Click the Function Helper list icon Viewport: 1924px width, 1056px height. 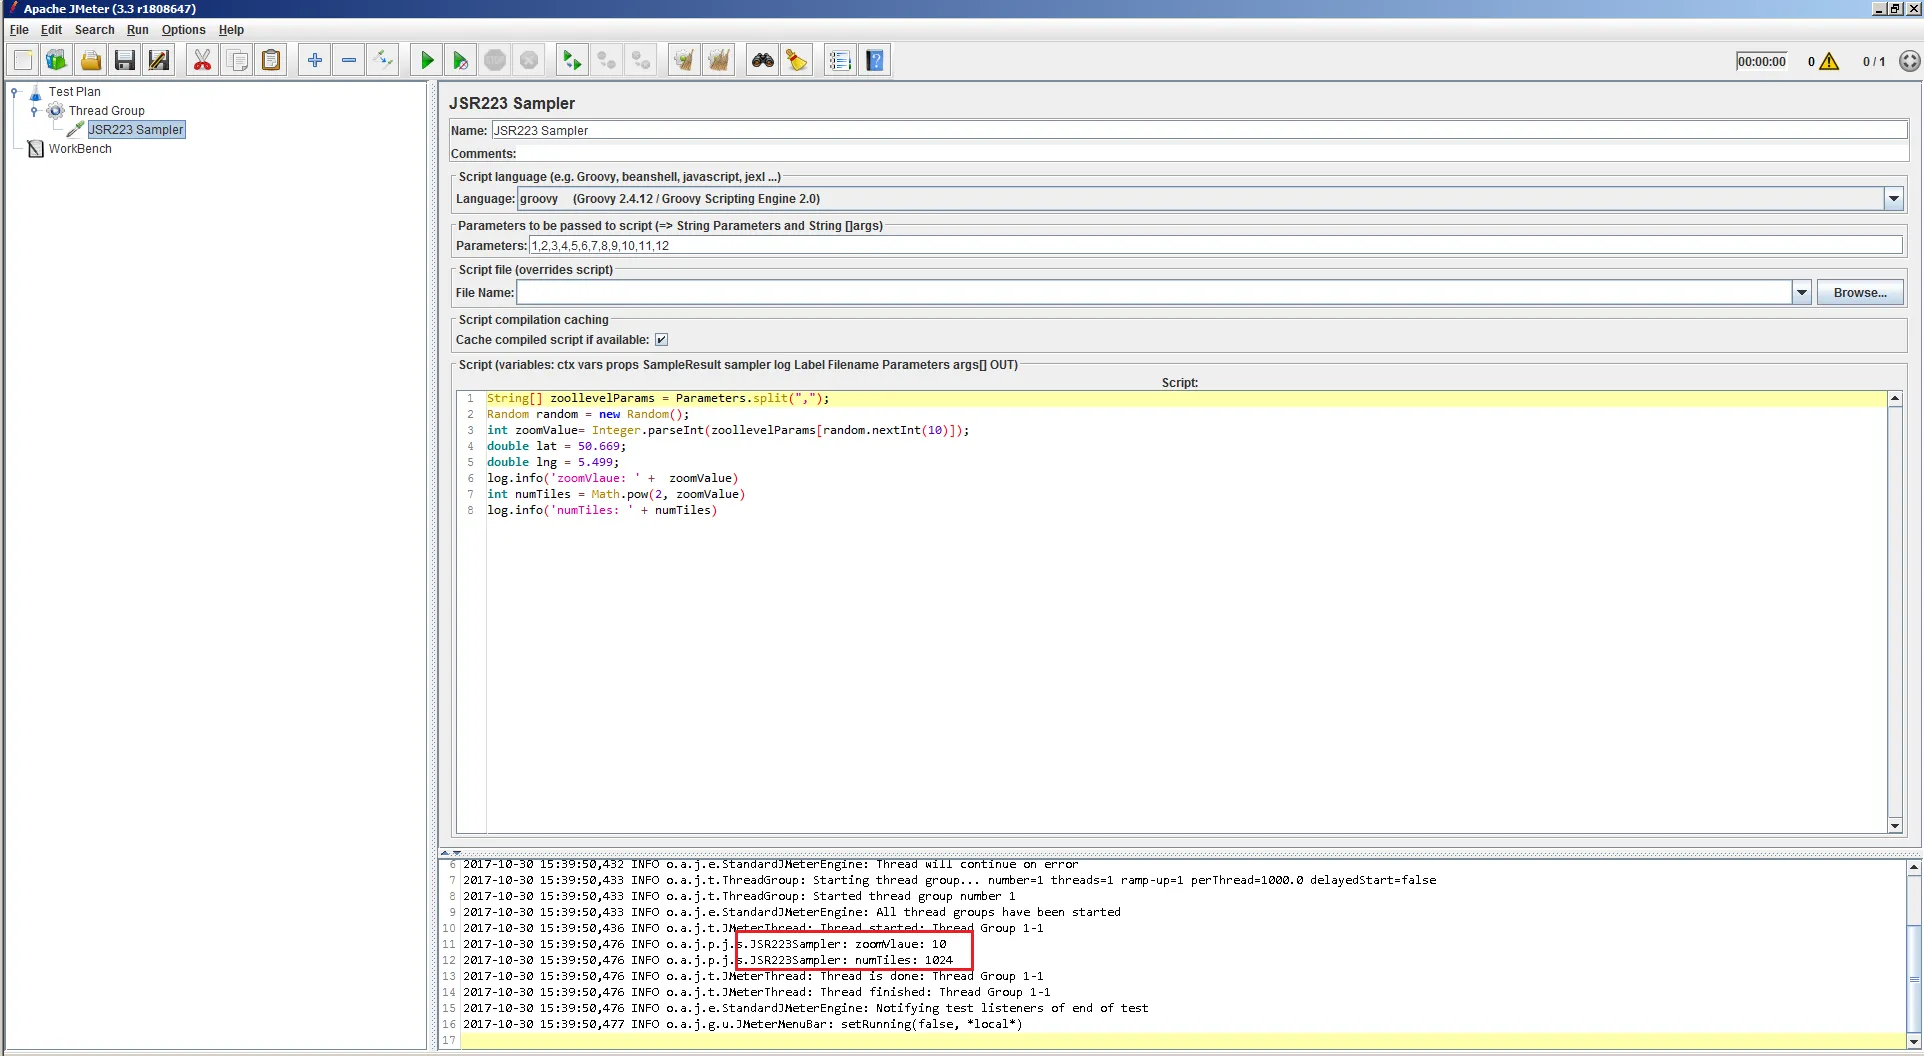[840, 61]
